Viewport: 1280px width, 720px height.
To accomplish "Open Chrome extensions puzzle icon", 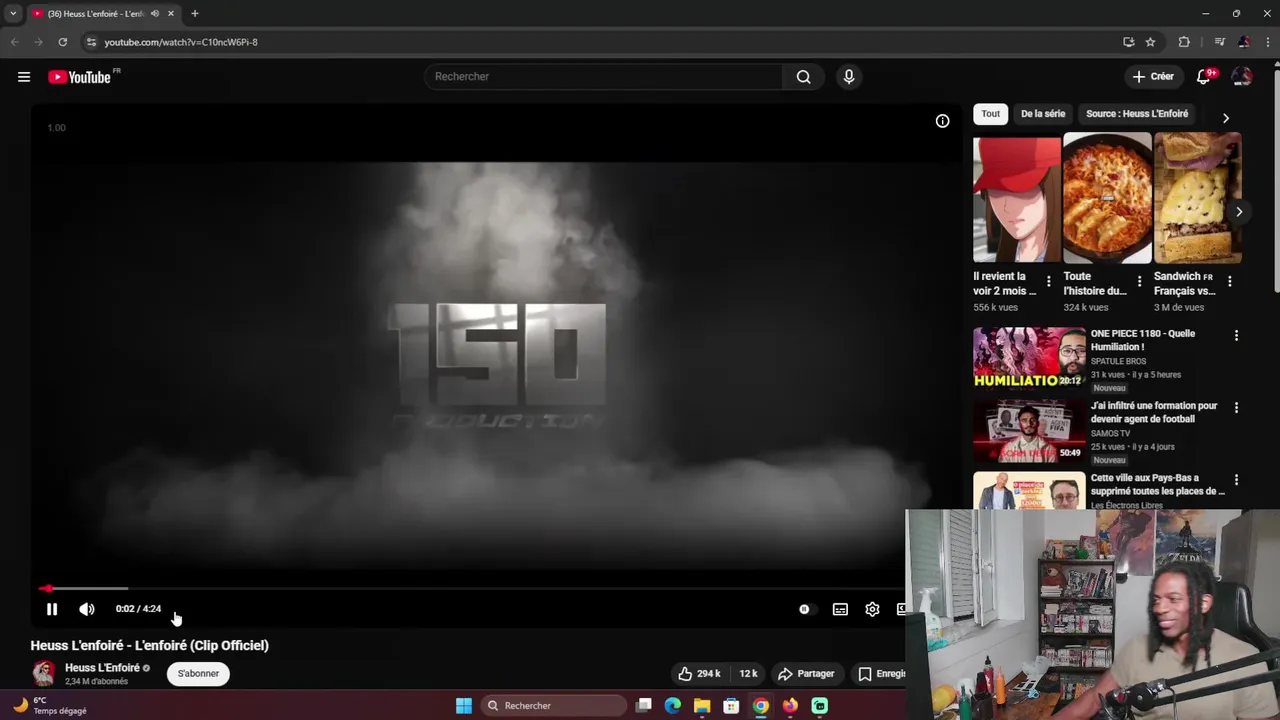I will coord(1184,42).
